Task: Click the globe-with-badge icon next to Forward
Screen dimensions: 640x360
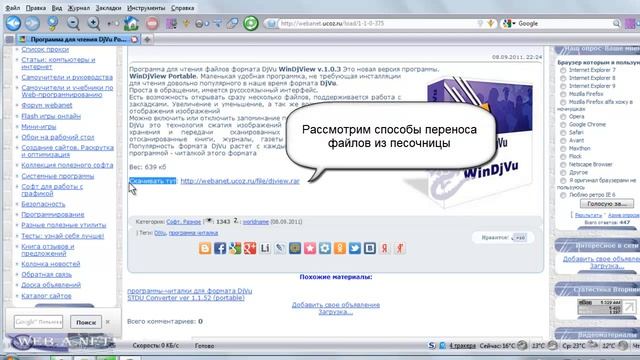Action: pyautogui.click(x=53, y=23)
